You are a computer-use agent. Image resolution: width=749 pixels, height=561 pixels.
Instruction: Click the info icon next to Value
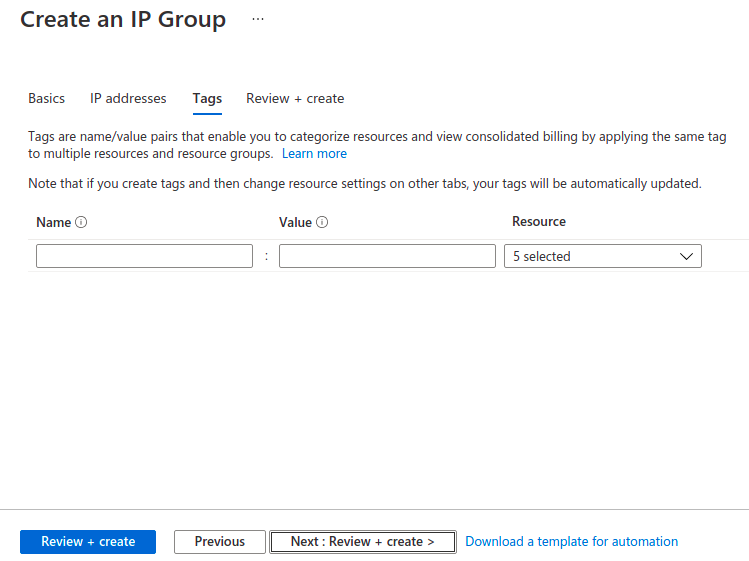pyautogui.click(x=323, y=223)
